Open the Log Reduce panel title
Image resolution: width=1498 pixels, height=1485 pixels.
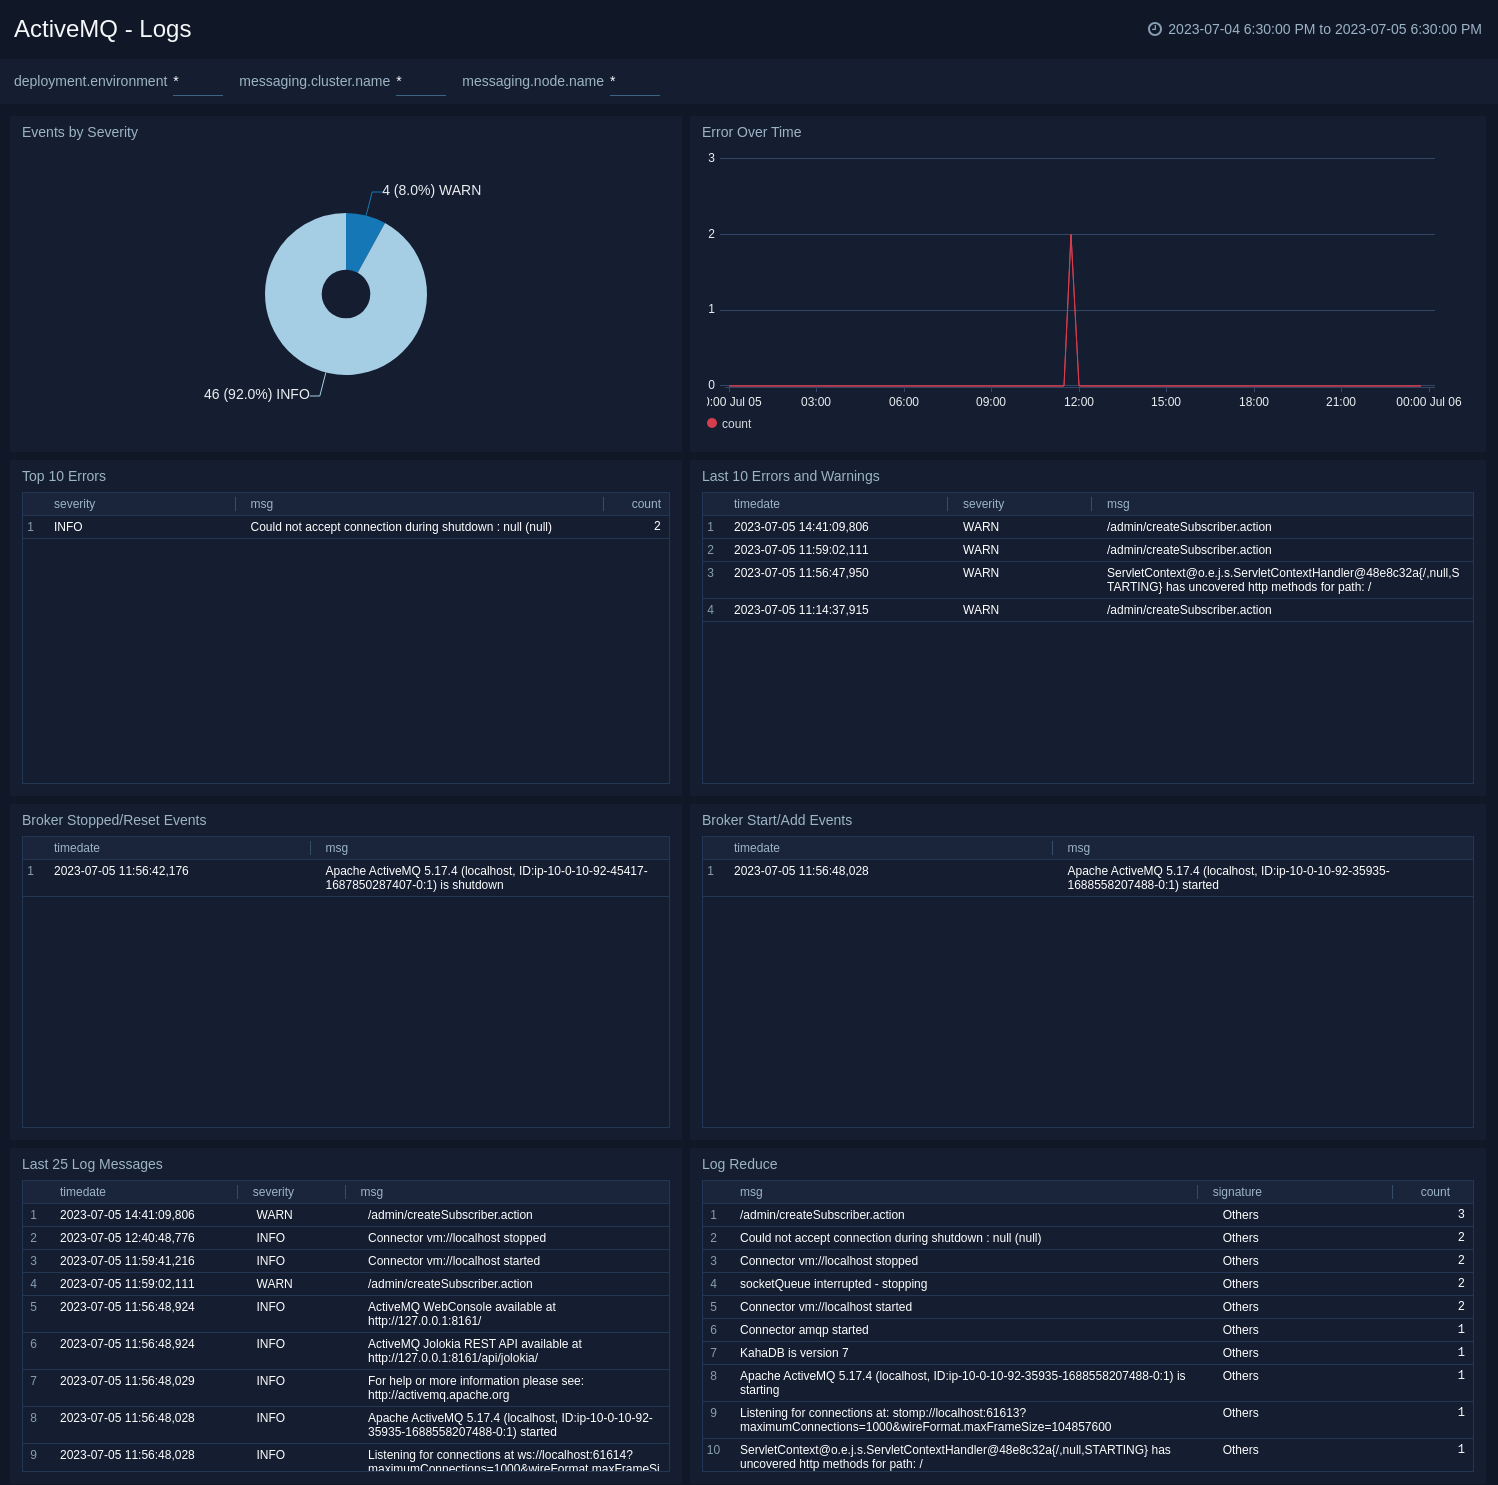[x=739, y=1164]
